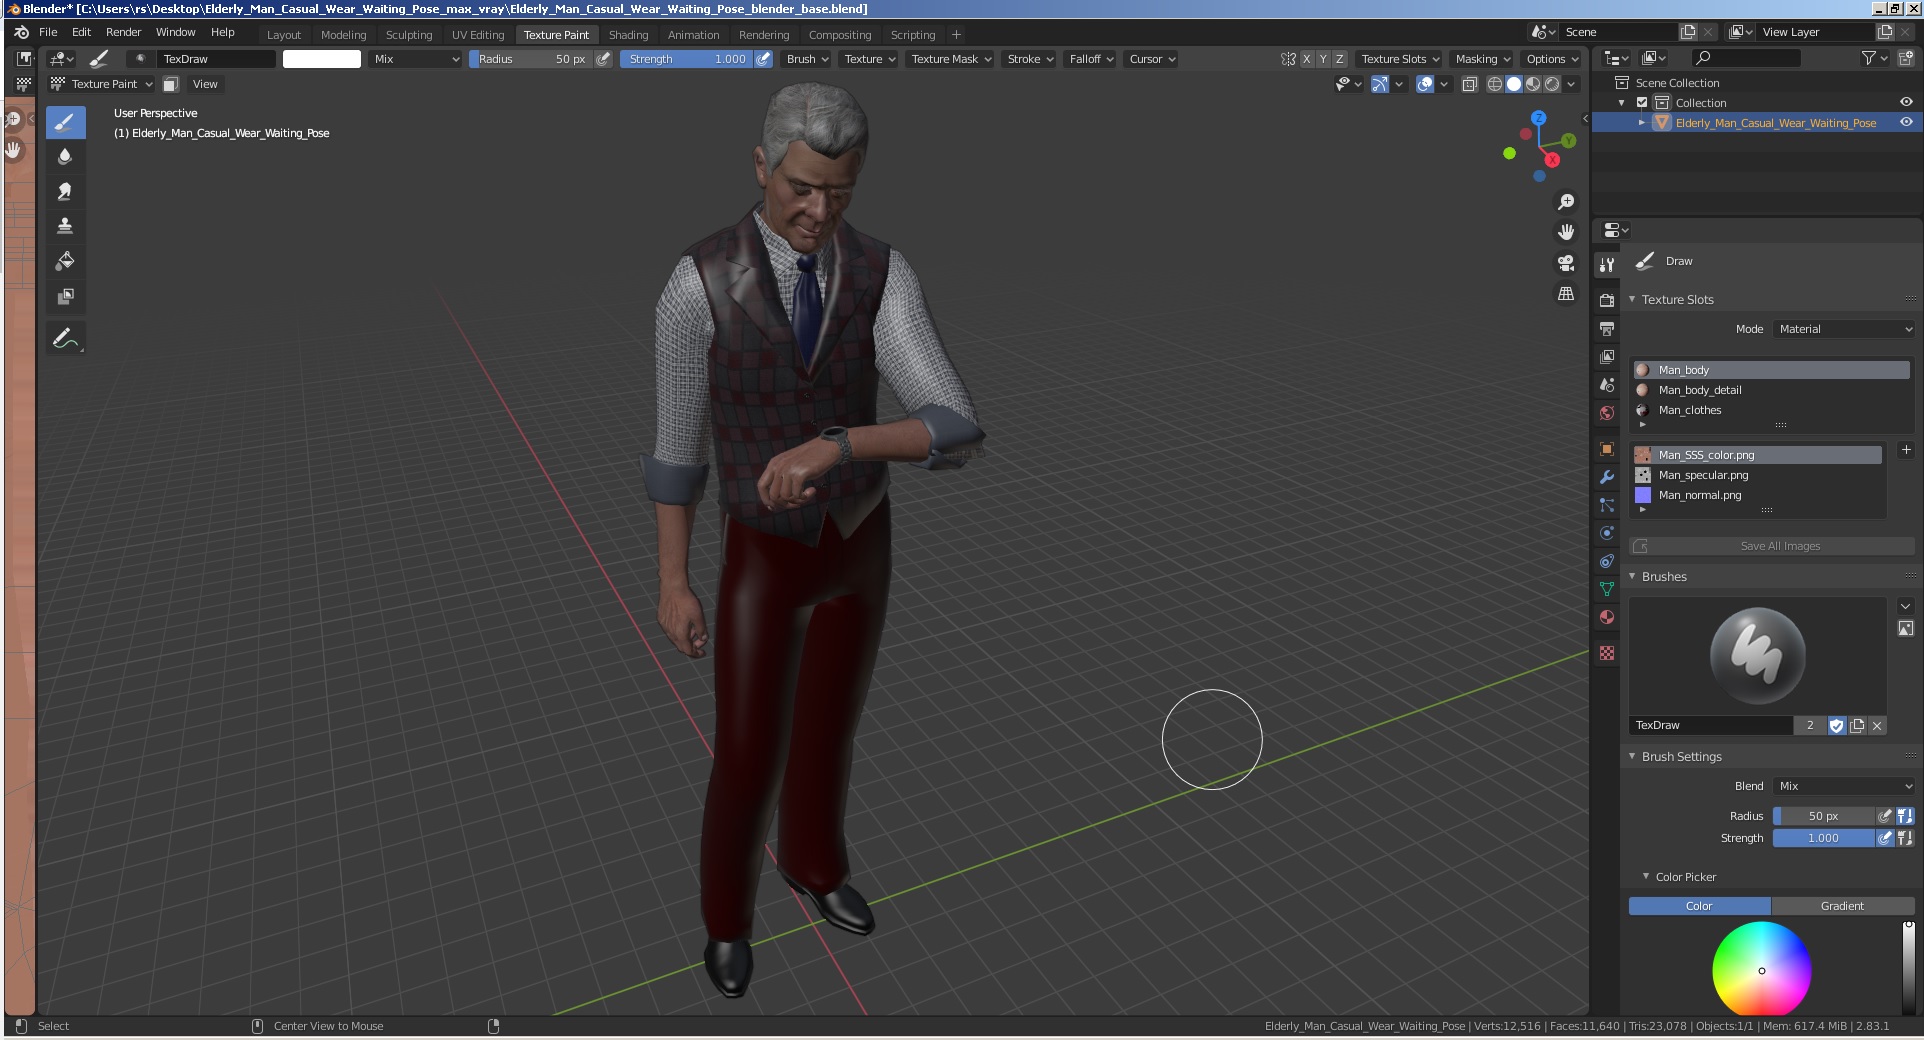1924x1040 pixels.
Task: Open the Mode Material dropdown
Action: (1844, 329)
